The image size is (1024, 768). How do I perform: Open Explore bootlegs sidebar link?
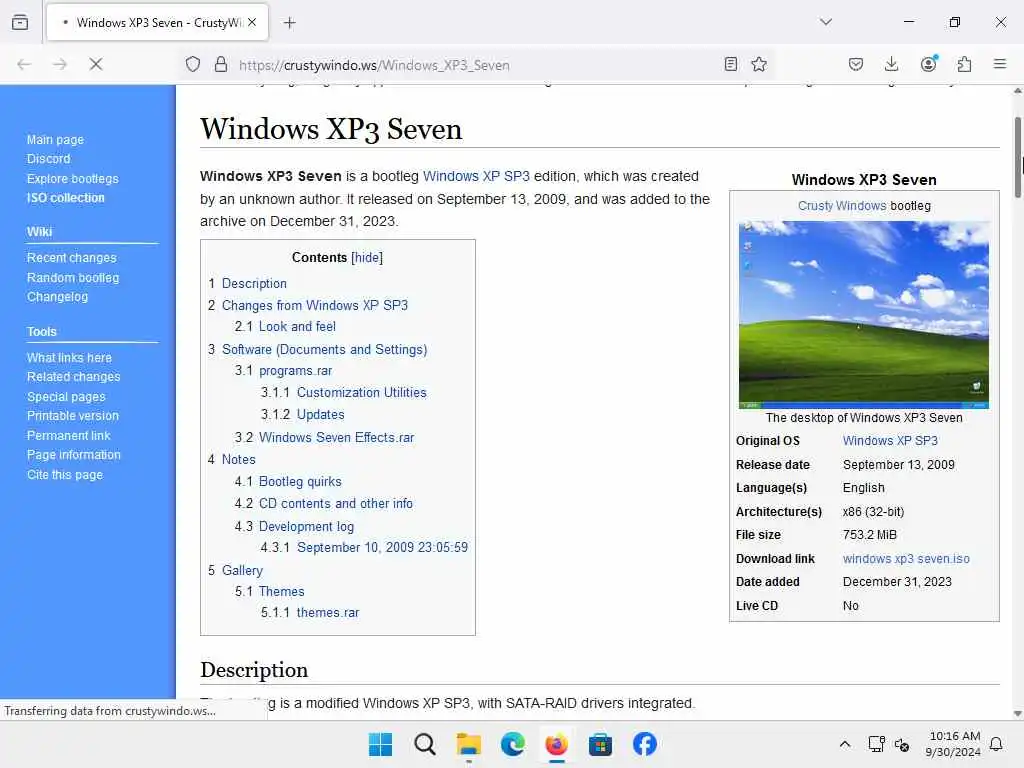[x=72, y=178]
